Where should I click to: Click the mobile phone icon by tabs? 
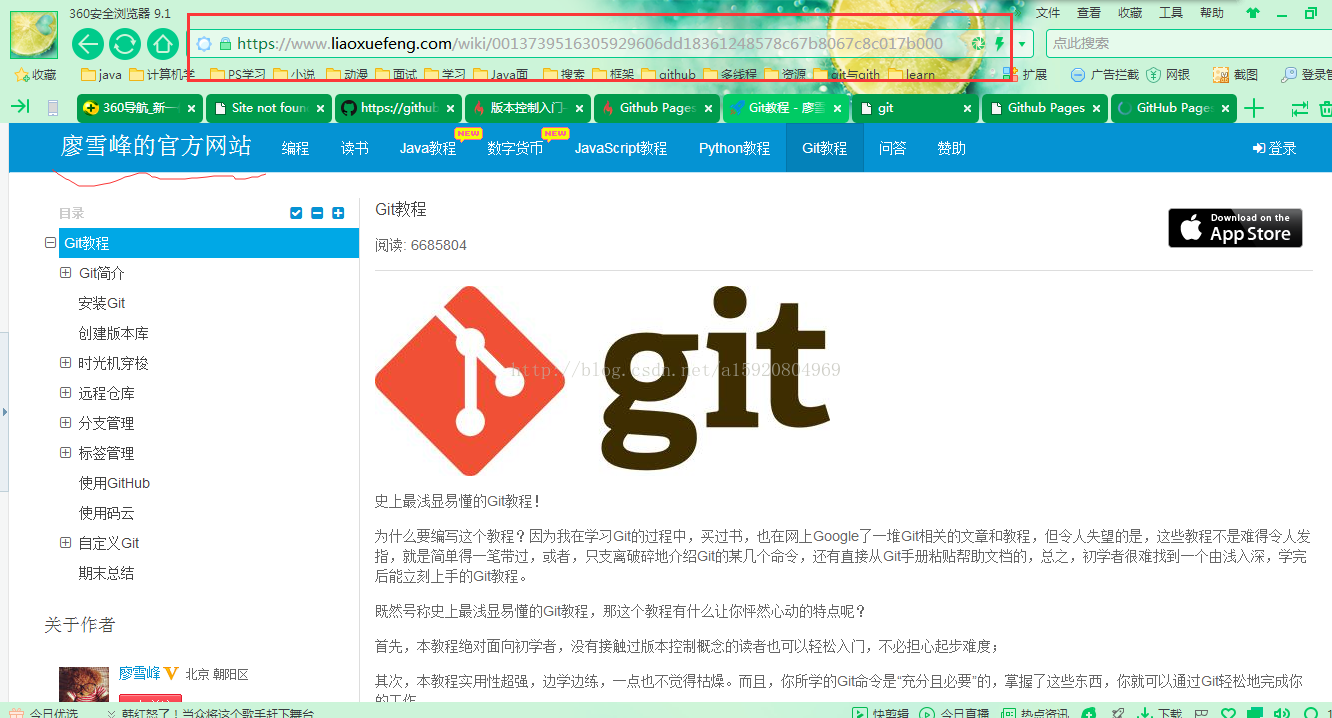point(53,108)
